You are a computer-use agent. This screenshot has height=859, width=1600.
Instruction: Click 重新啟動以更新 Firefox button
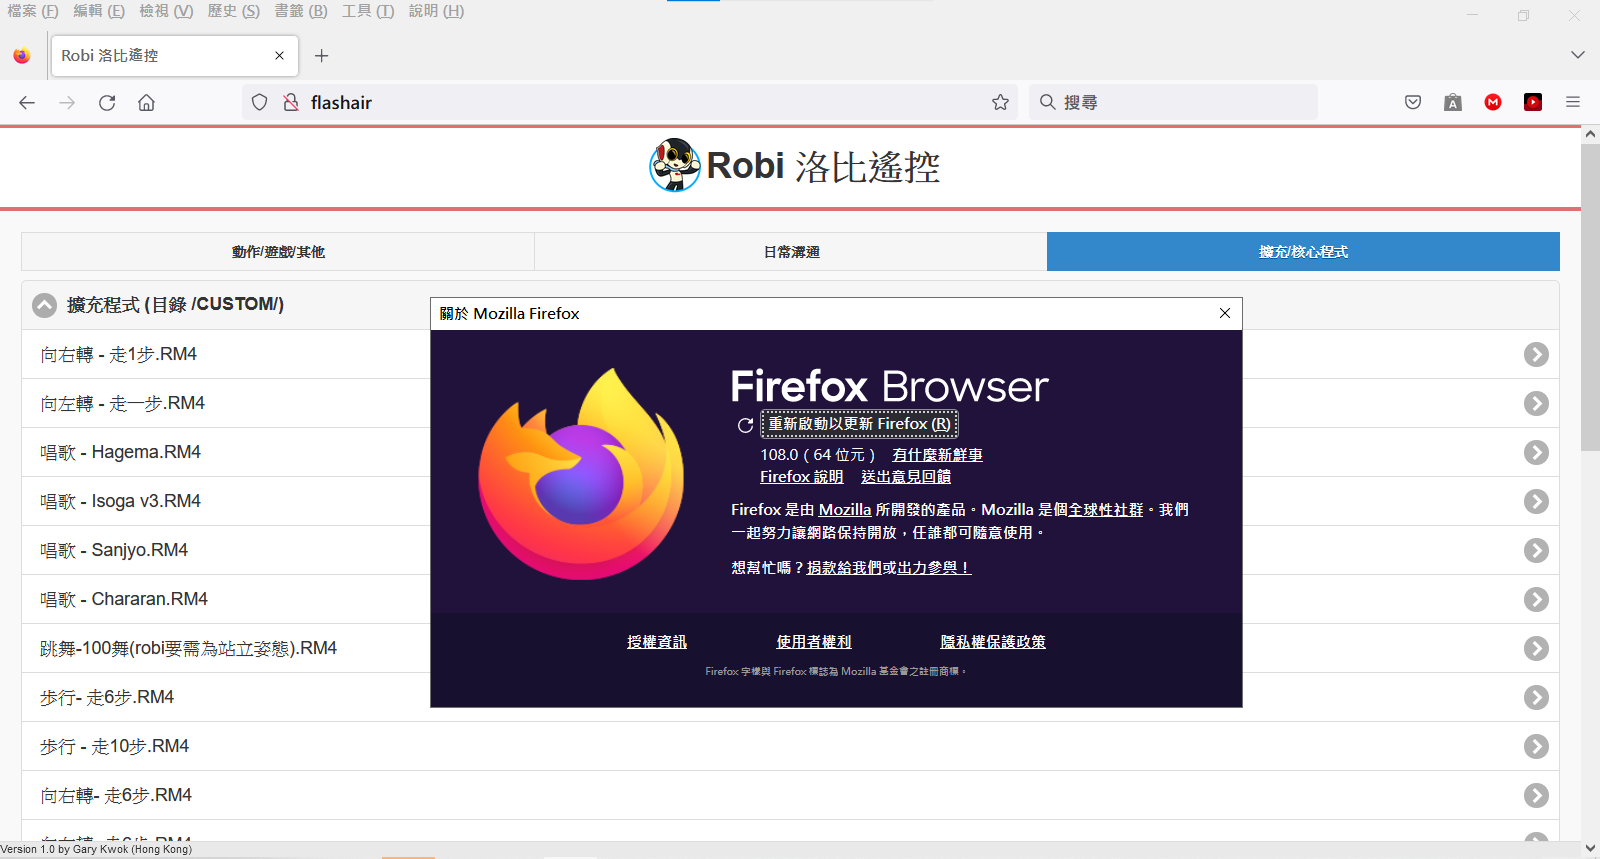click(859, 424)
